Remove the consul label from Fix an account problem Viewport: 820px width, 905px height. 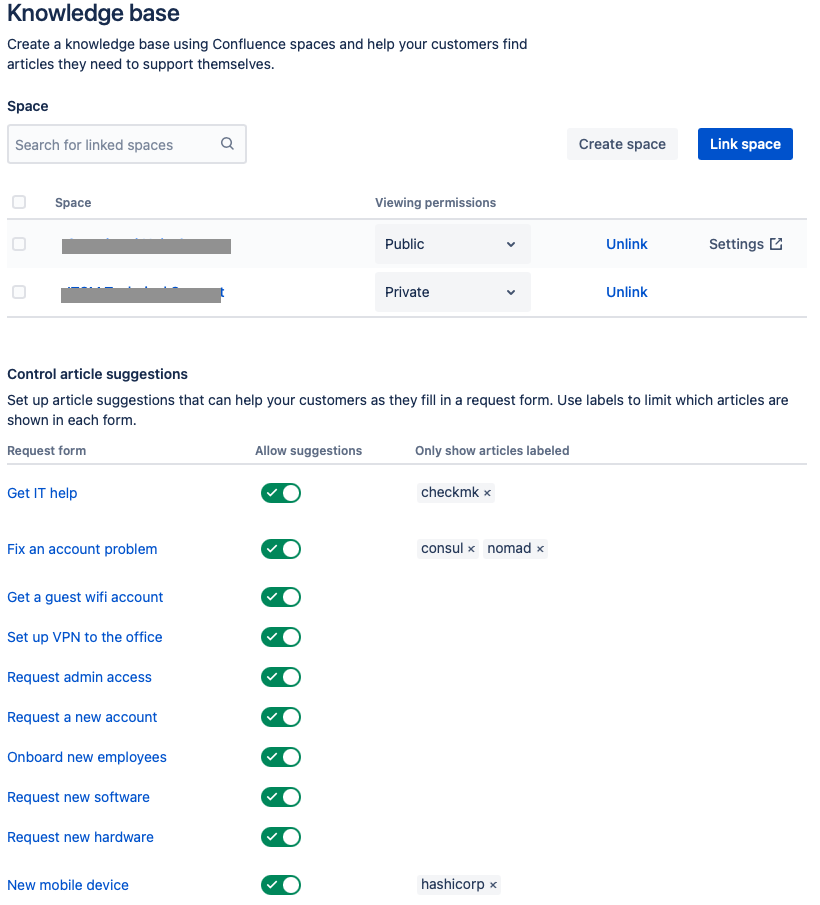(473, 548)
